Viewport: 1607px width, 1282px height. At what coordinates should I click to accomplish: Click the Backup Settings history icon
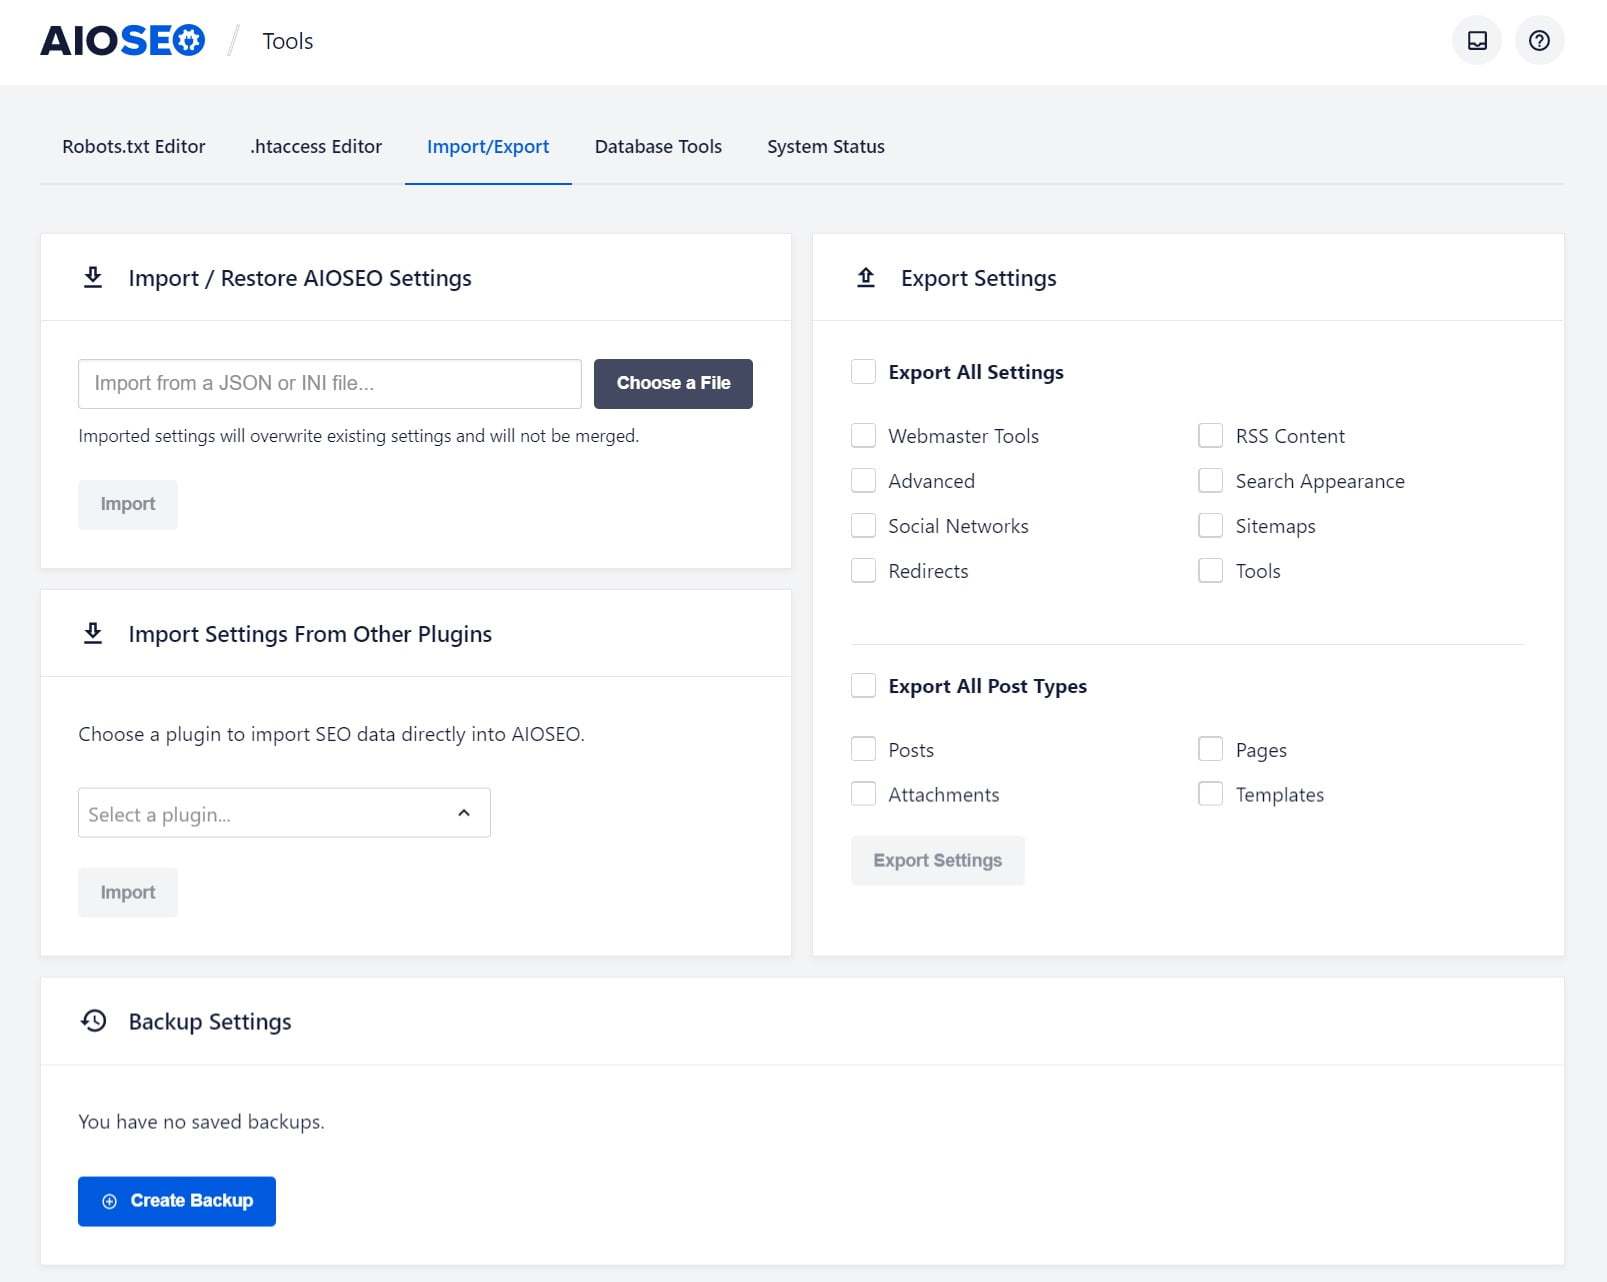94,1021
